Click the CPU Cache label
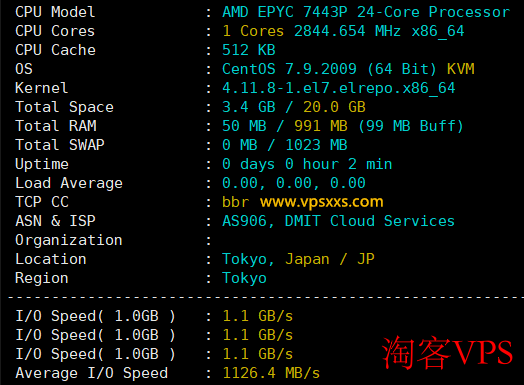The height and width of the screenshot is (385, 524). 55,50
